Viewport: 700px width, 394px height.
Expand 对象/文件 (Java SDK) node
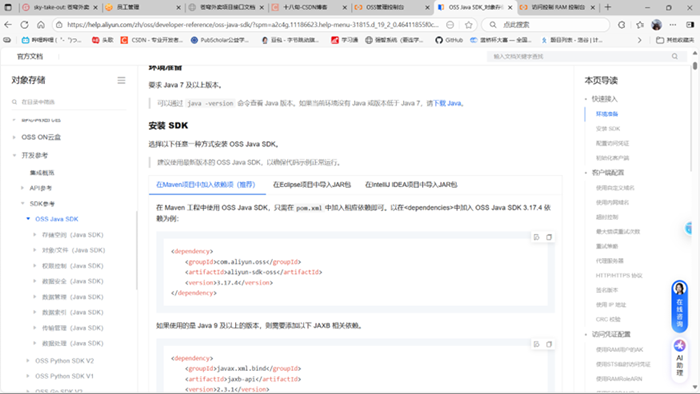click(x=34, y=250)
